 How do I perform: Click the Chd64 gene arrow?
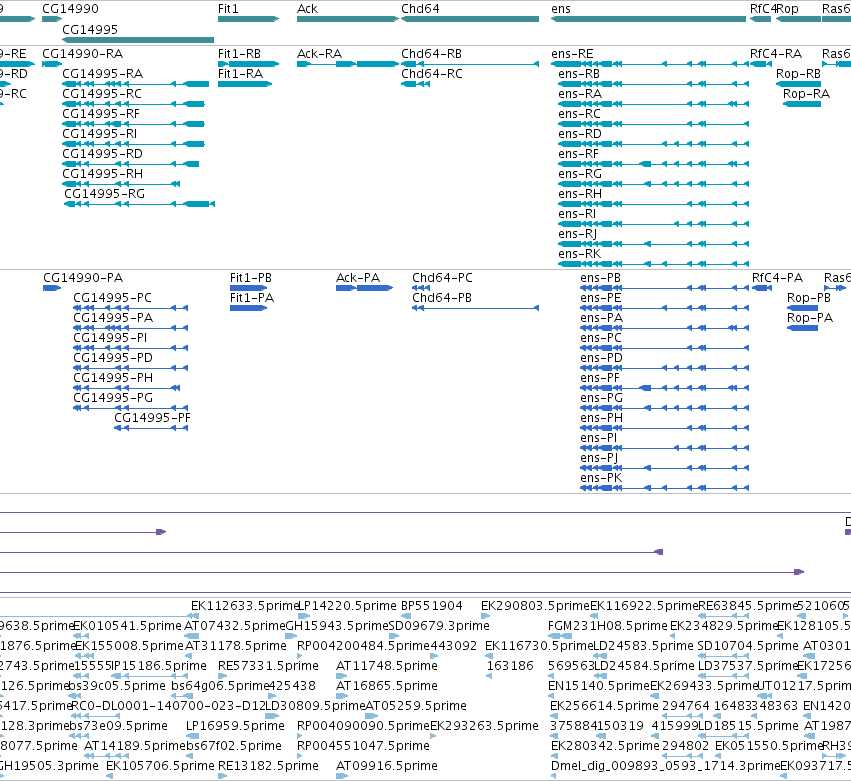point(470,19)
